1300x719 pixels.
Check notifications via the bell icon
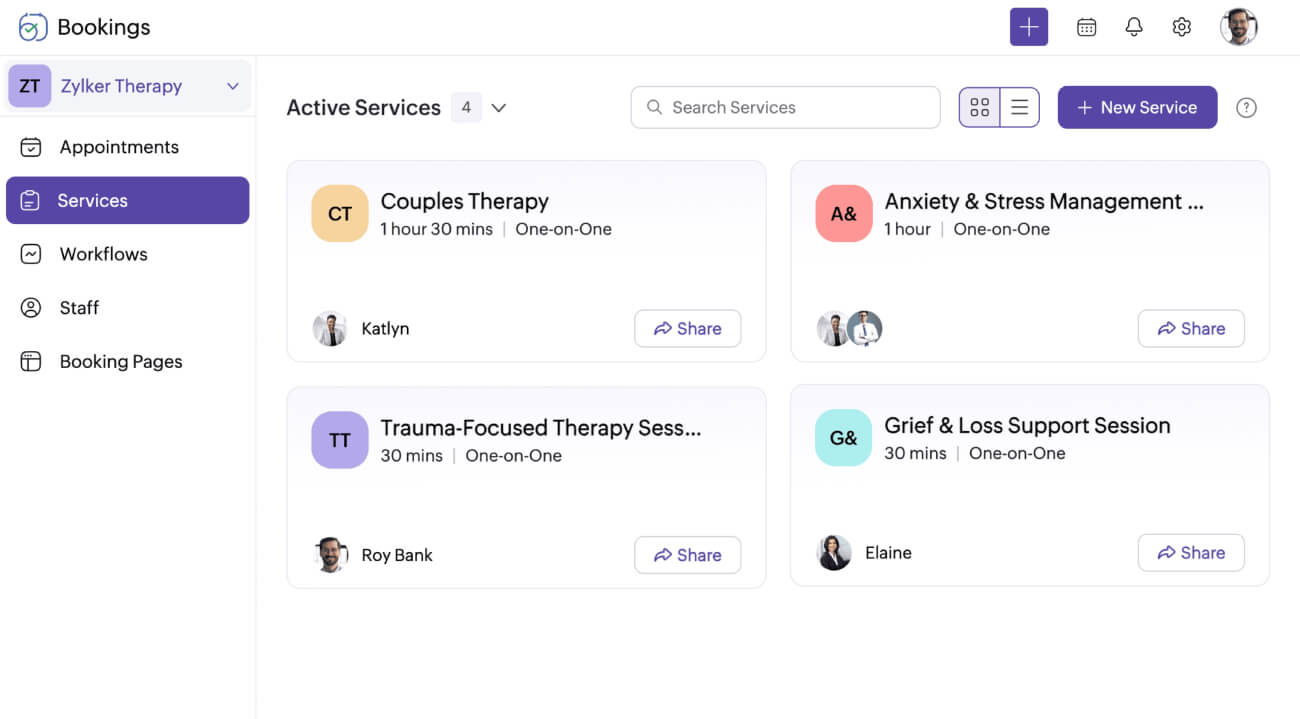[1134, 27]
